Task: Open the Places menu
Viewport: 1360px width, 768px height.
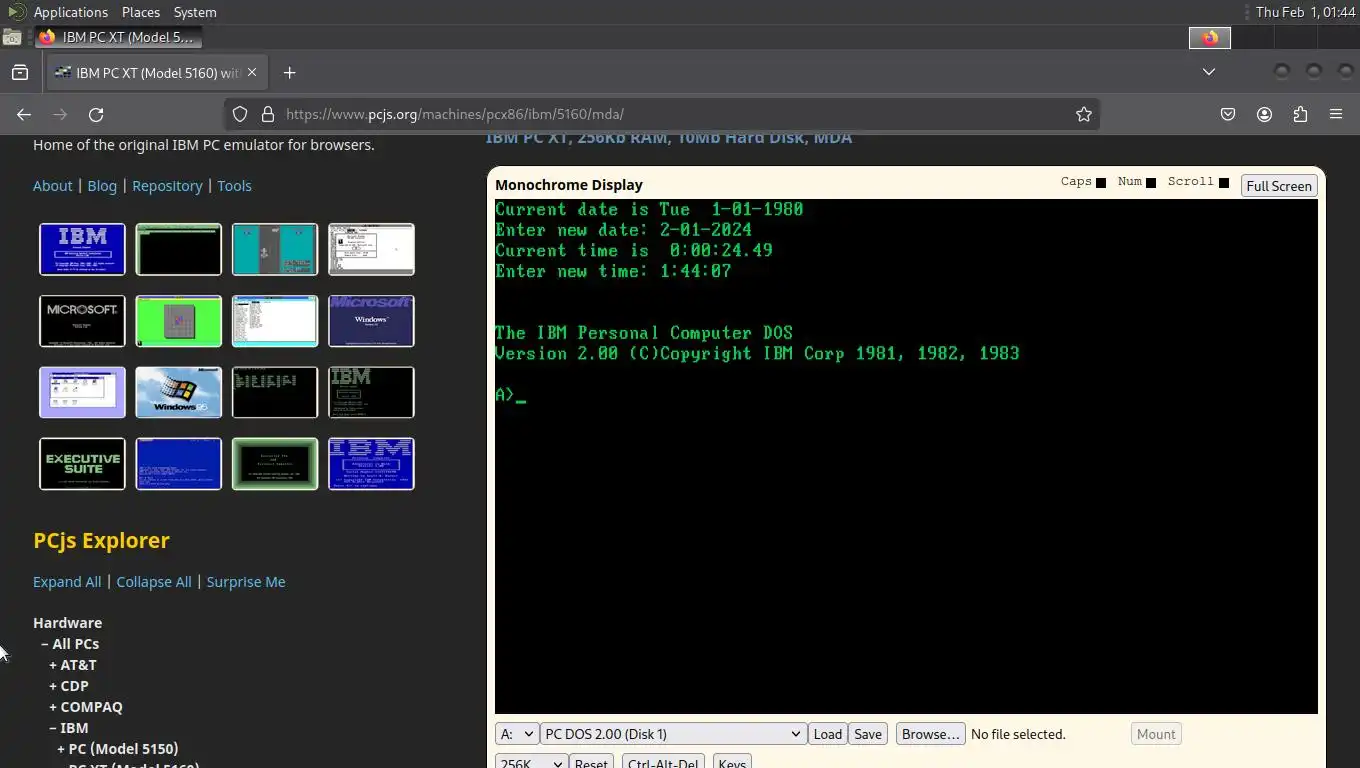Action: coord(141,12)
